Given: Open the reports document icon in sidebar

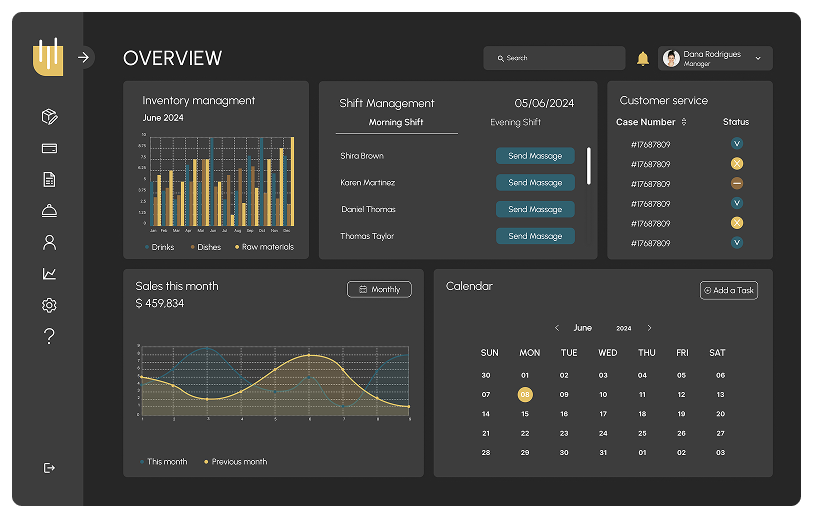Looking at the screenshot, I should (x=49, y=180).
